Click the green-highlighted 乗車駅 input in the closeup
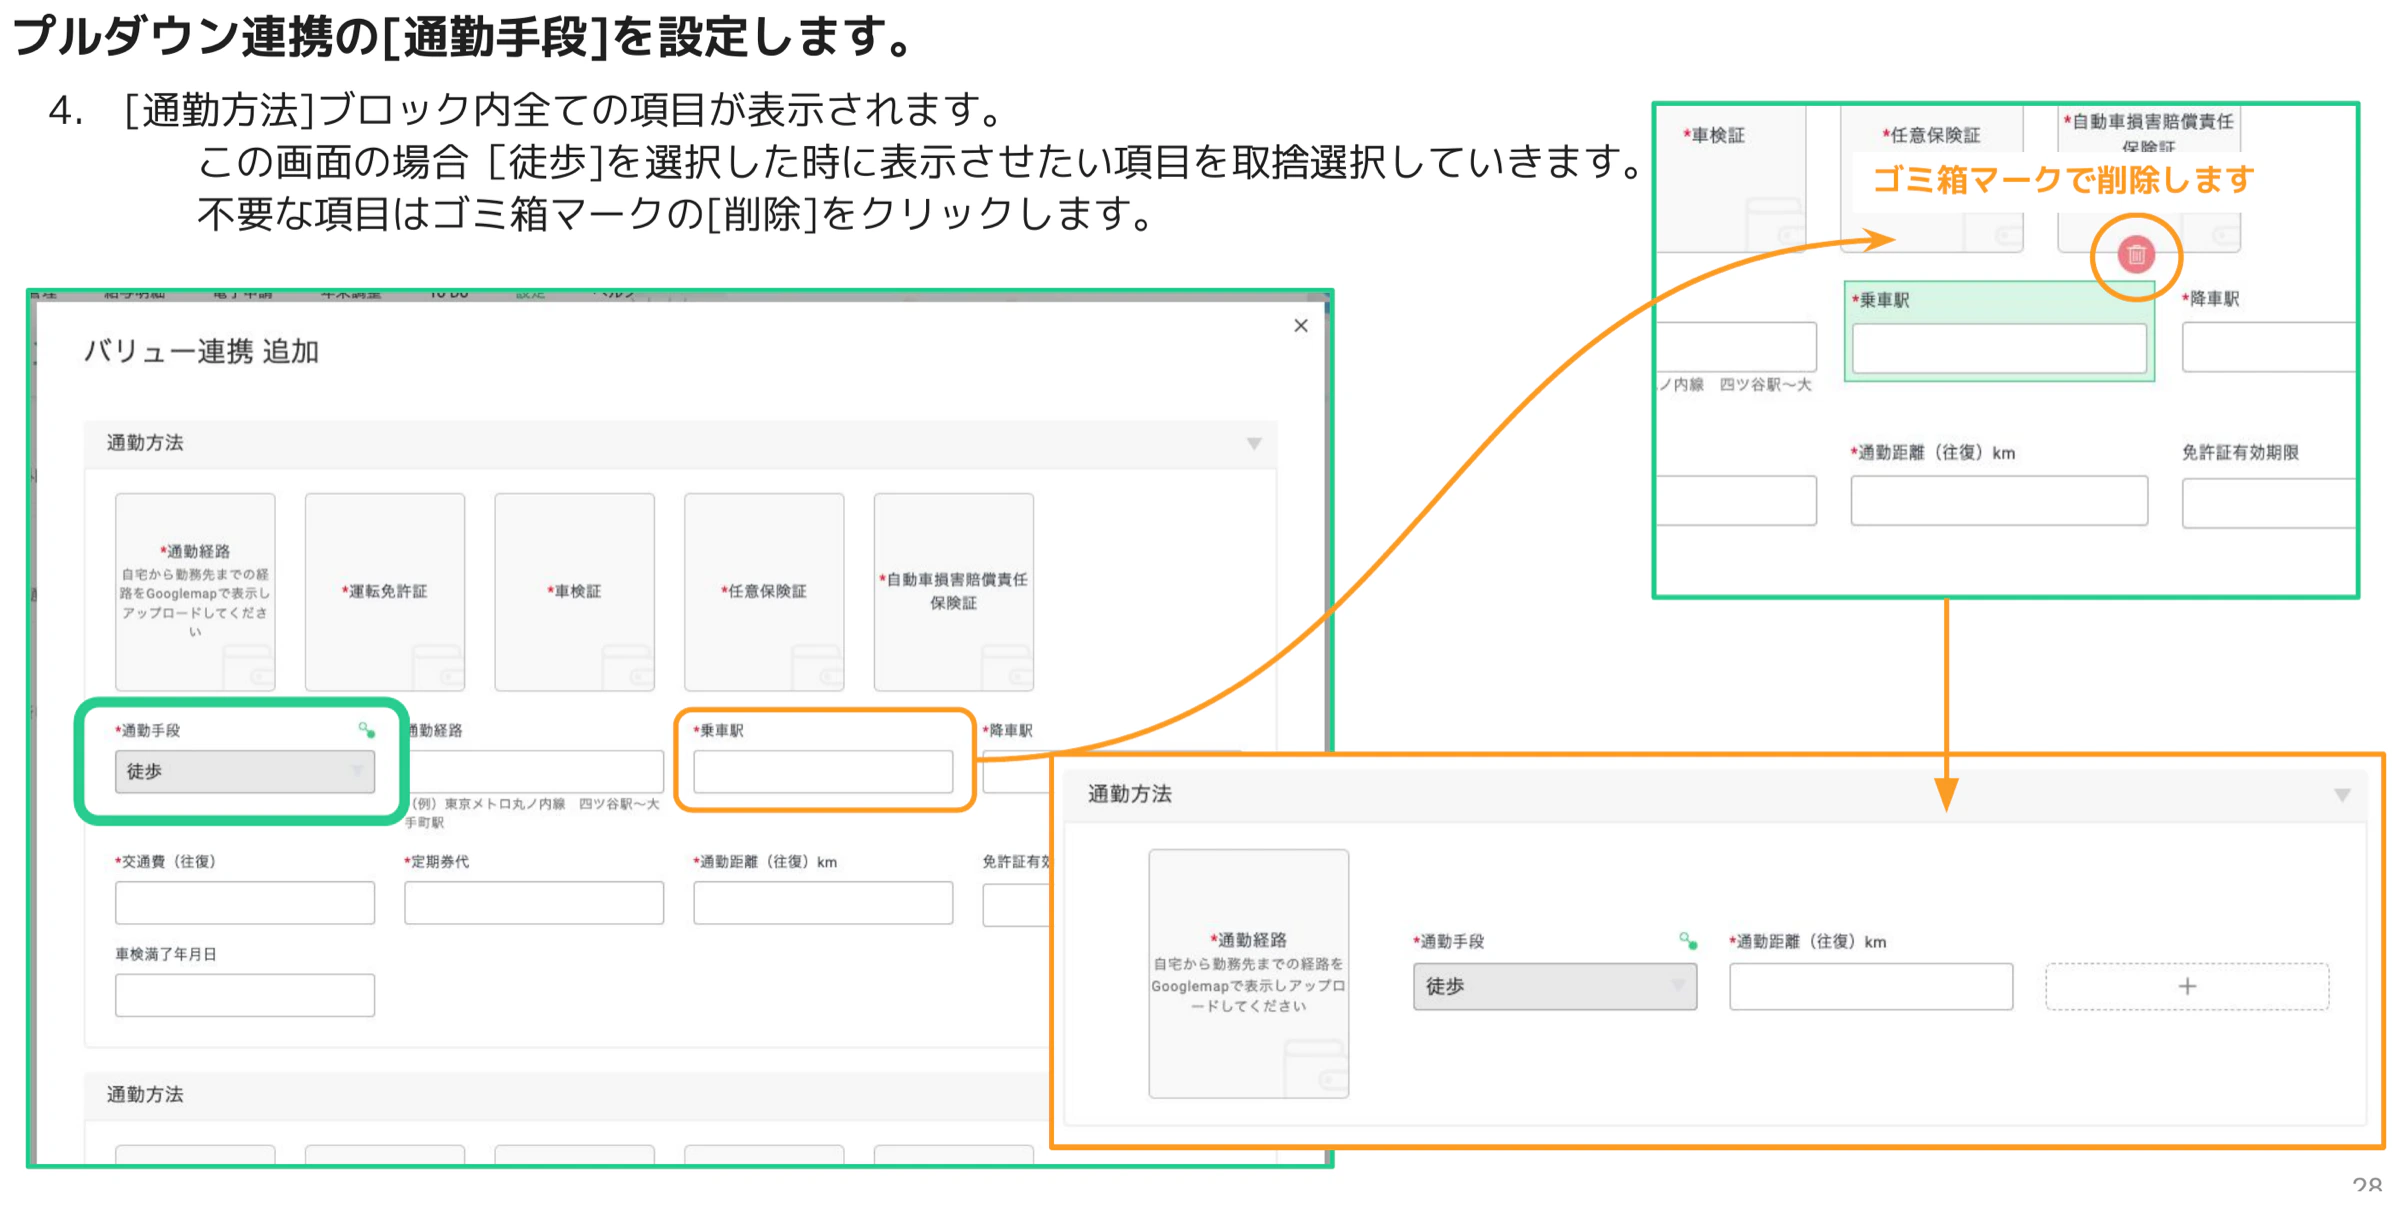Screen dimensions: 2400x1205 coord(1999,348)
